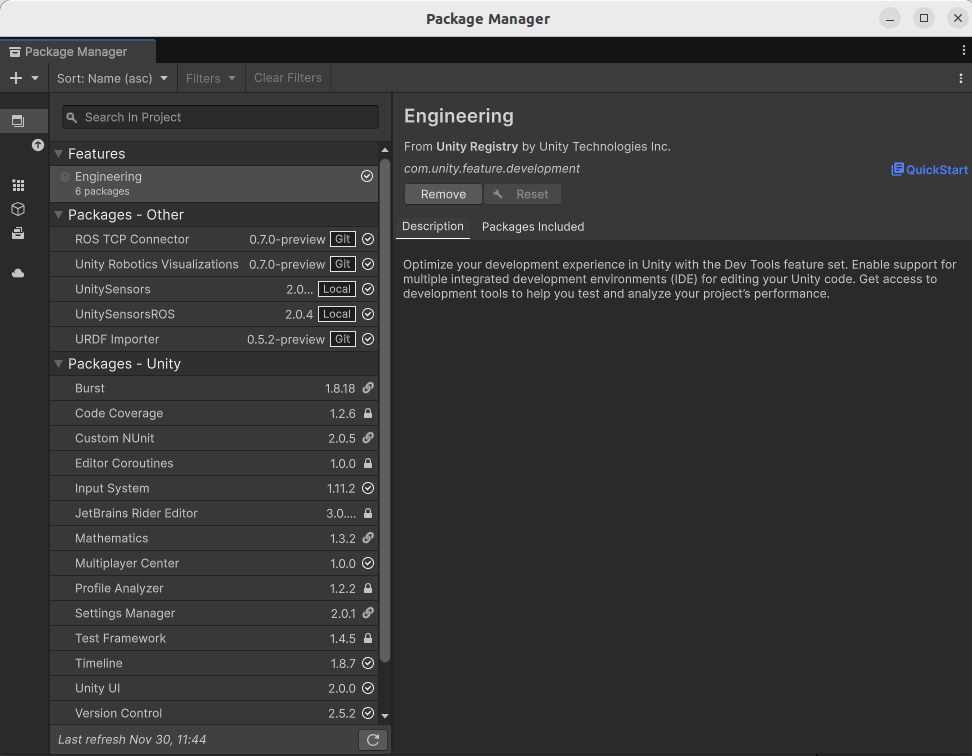Open Built-in packages via the inbox icon
Viewport: 972px width, 756px height.
pyautogui.click(x=18, y=233)
